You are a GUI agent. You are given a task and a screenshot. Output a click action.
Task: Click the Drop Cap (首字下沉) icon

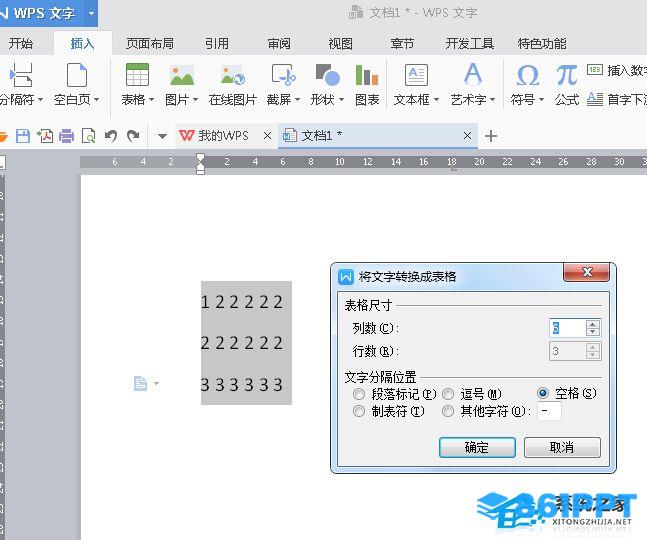595,99
